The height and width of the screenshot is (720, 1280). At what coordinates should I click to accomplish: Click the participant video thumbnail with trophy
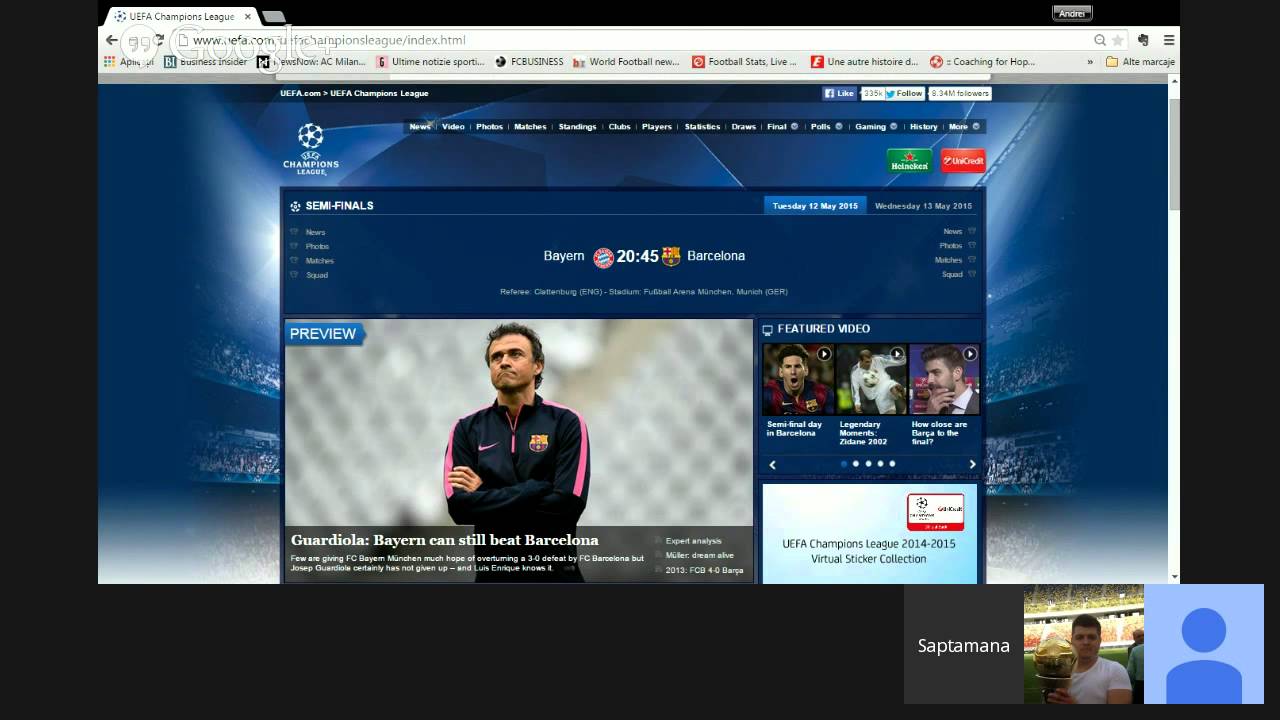1083,645
